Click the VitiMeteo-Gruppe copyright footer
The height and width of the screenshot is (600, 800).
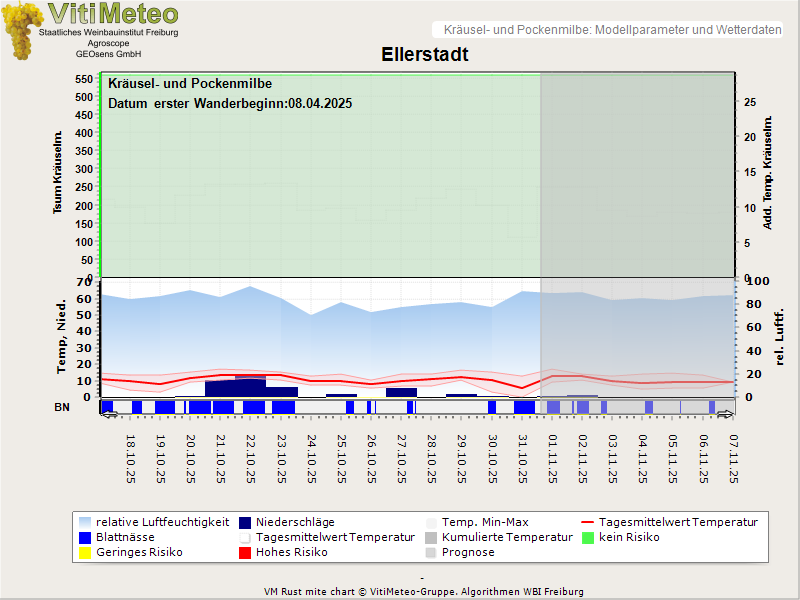(423, 591)
